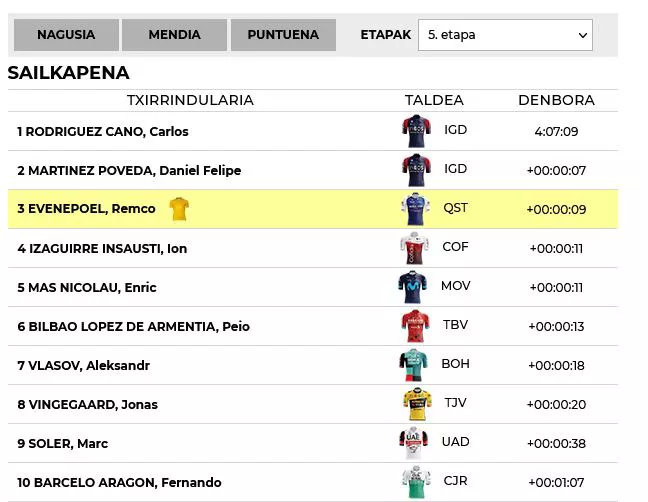Open rider Rodriguez Cano, Carlos
This screenshot has width=648, height=502.
[108, 131]
